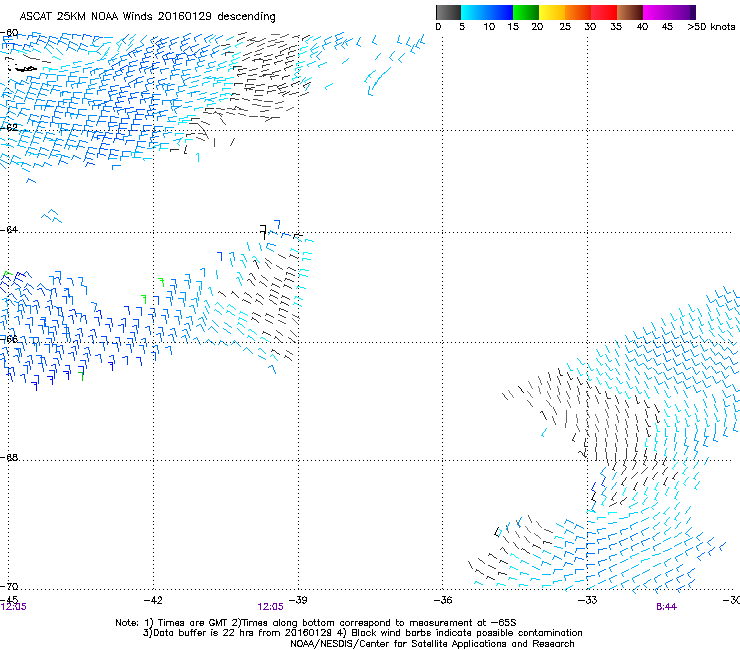Screen dimensions: 740x650
Task: Click the cyan-blue 5-15 knots legend segment
Action: 487,12
